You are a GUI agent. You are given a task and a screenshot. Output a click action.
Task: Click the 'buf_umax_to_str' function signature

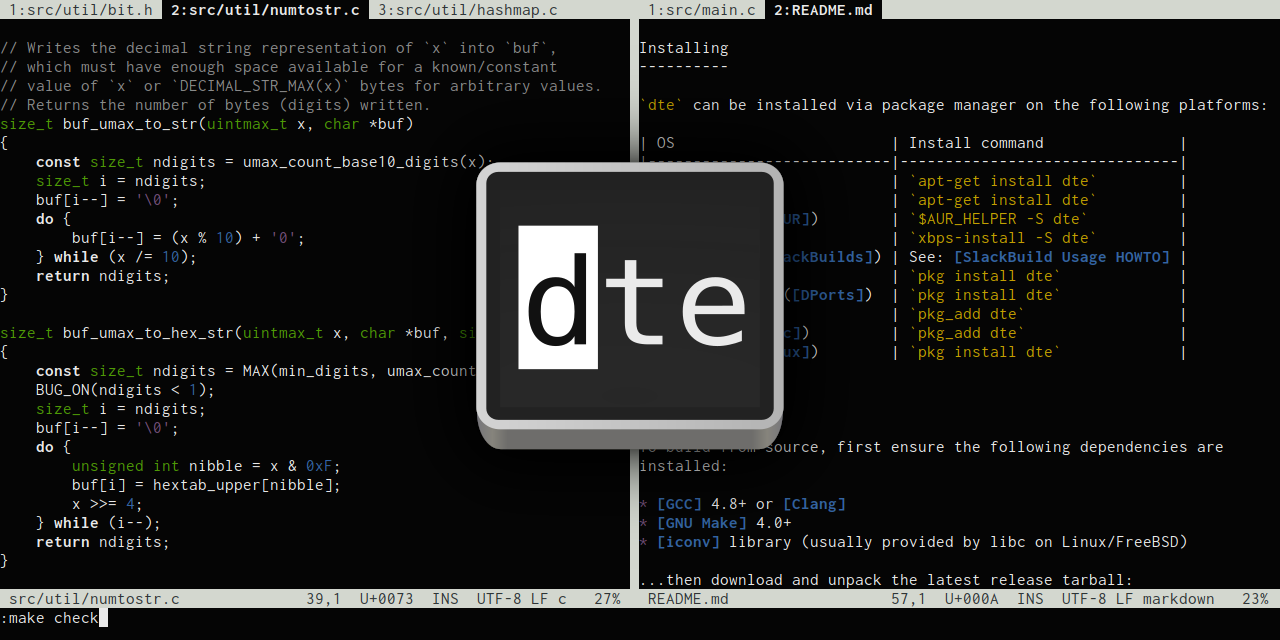click(207, 124)
